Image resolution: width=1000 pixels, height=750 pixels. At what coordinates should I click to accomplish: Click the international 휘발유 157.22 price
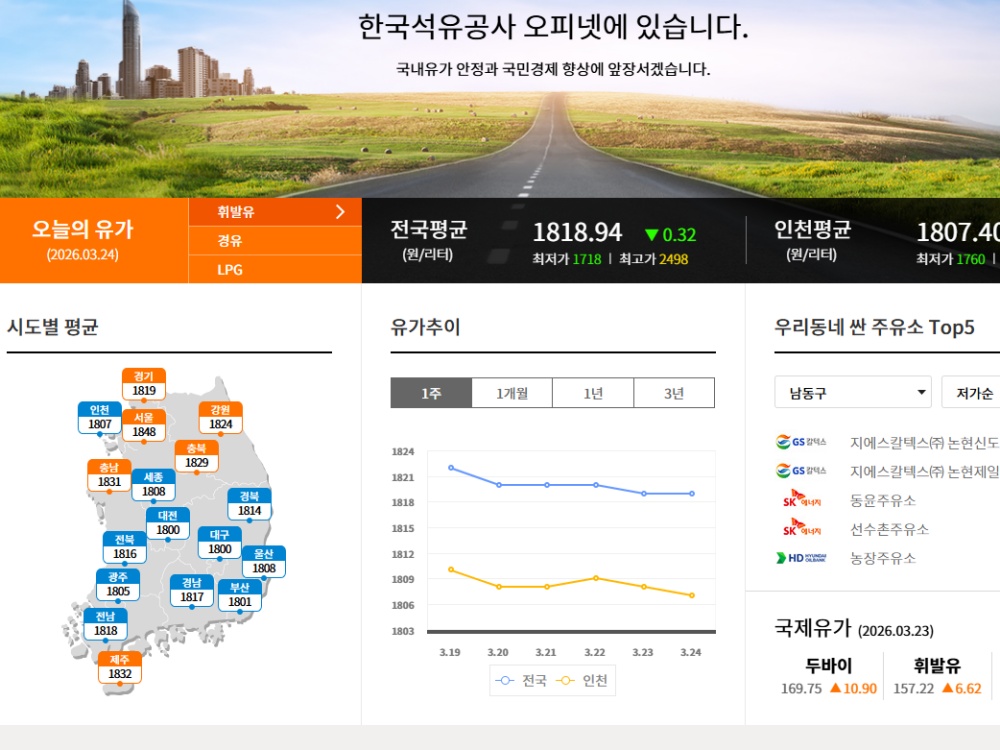pos(913,689)
